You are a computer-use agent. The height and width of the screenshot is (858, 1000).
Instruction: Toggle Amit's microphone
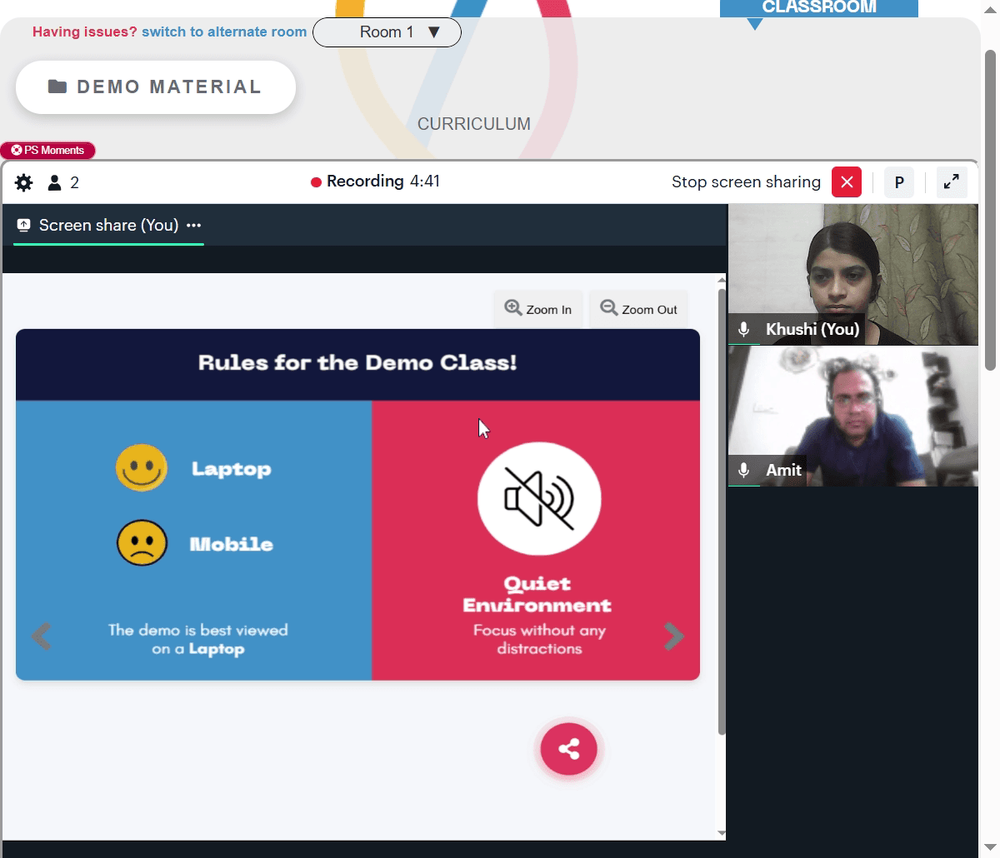744,471
